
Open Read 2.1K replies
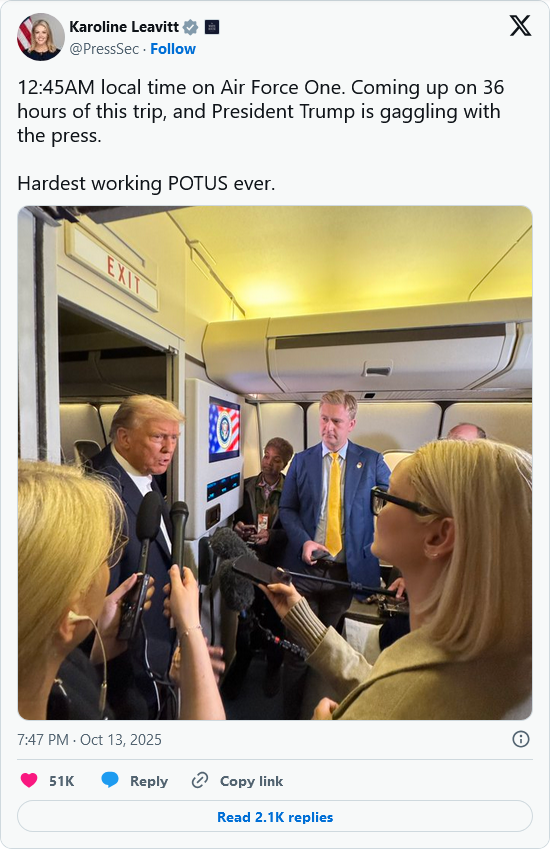click(275, 817)
